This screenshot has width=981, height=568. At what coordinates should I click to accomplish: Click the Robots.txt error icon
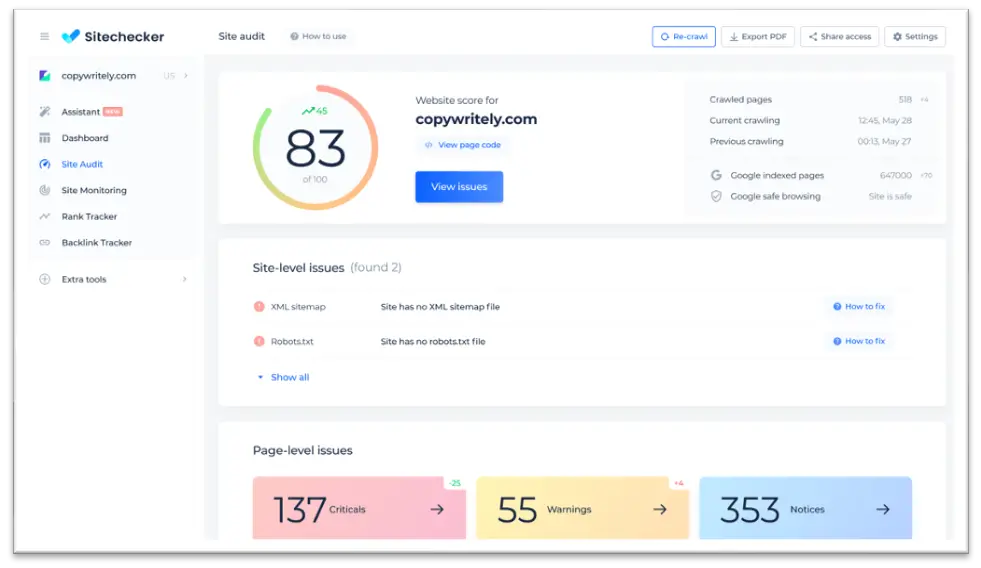click(x=259, y=341)
